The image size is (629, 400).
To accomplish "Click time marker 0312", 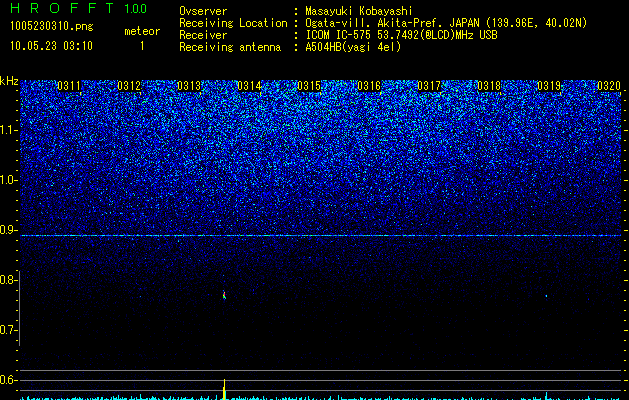I will pyautogui.click(x=129, y=86).
